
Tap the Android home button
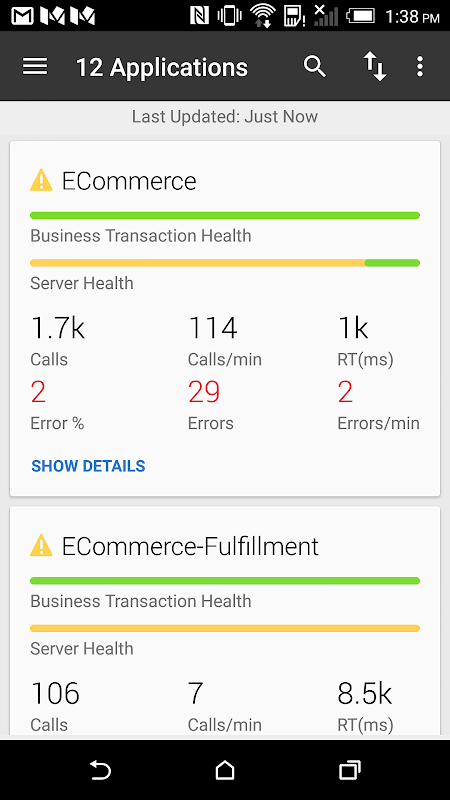(x=225, y=770)
